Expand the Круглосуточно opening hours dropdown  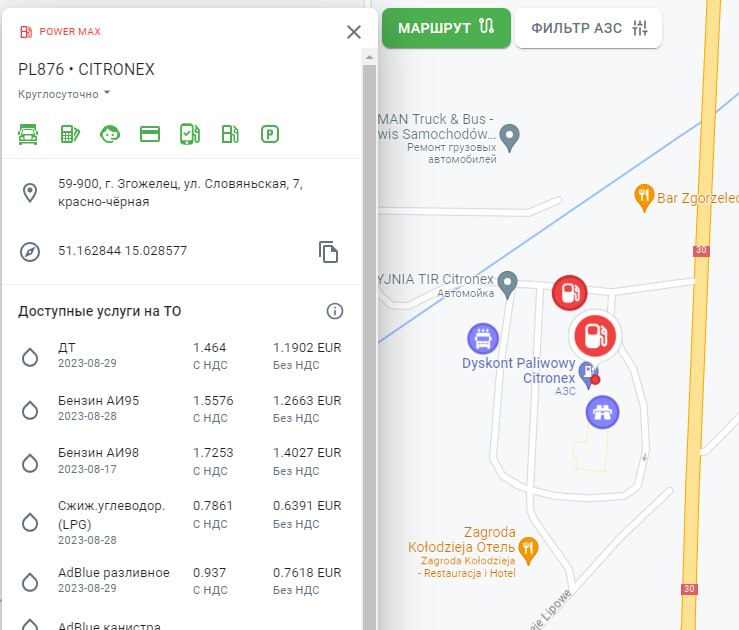tap(64, 94)
